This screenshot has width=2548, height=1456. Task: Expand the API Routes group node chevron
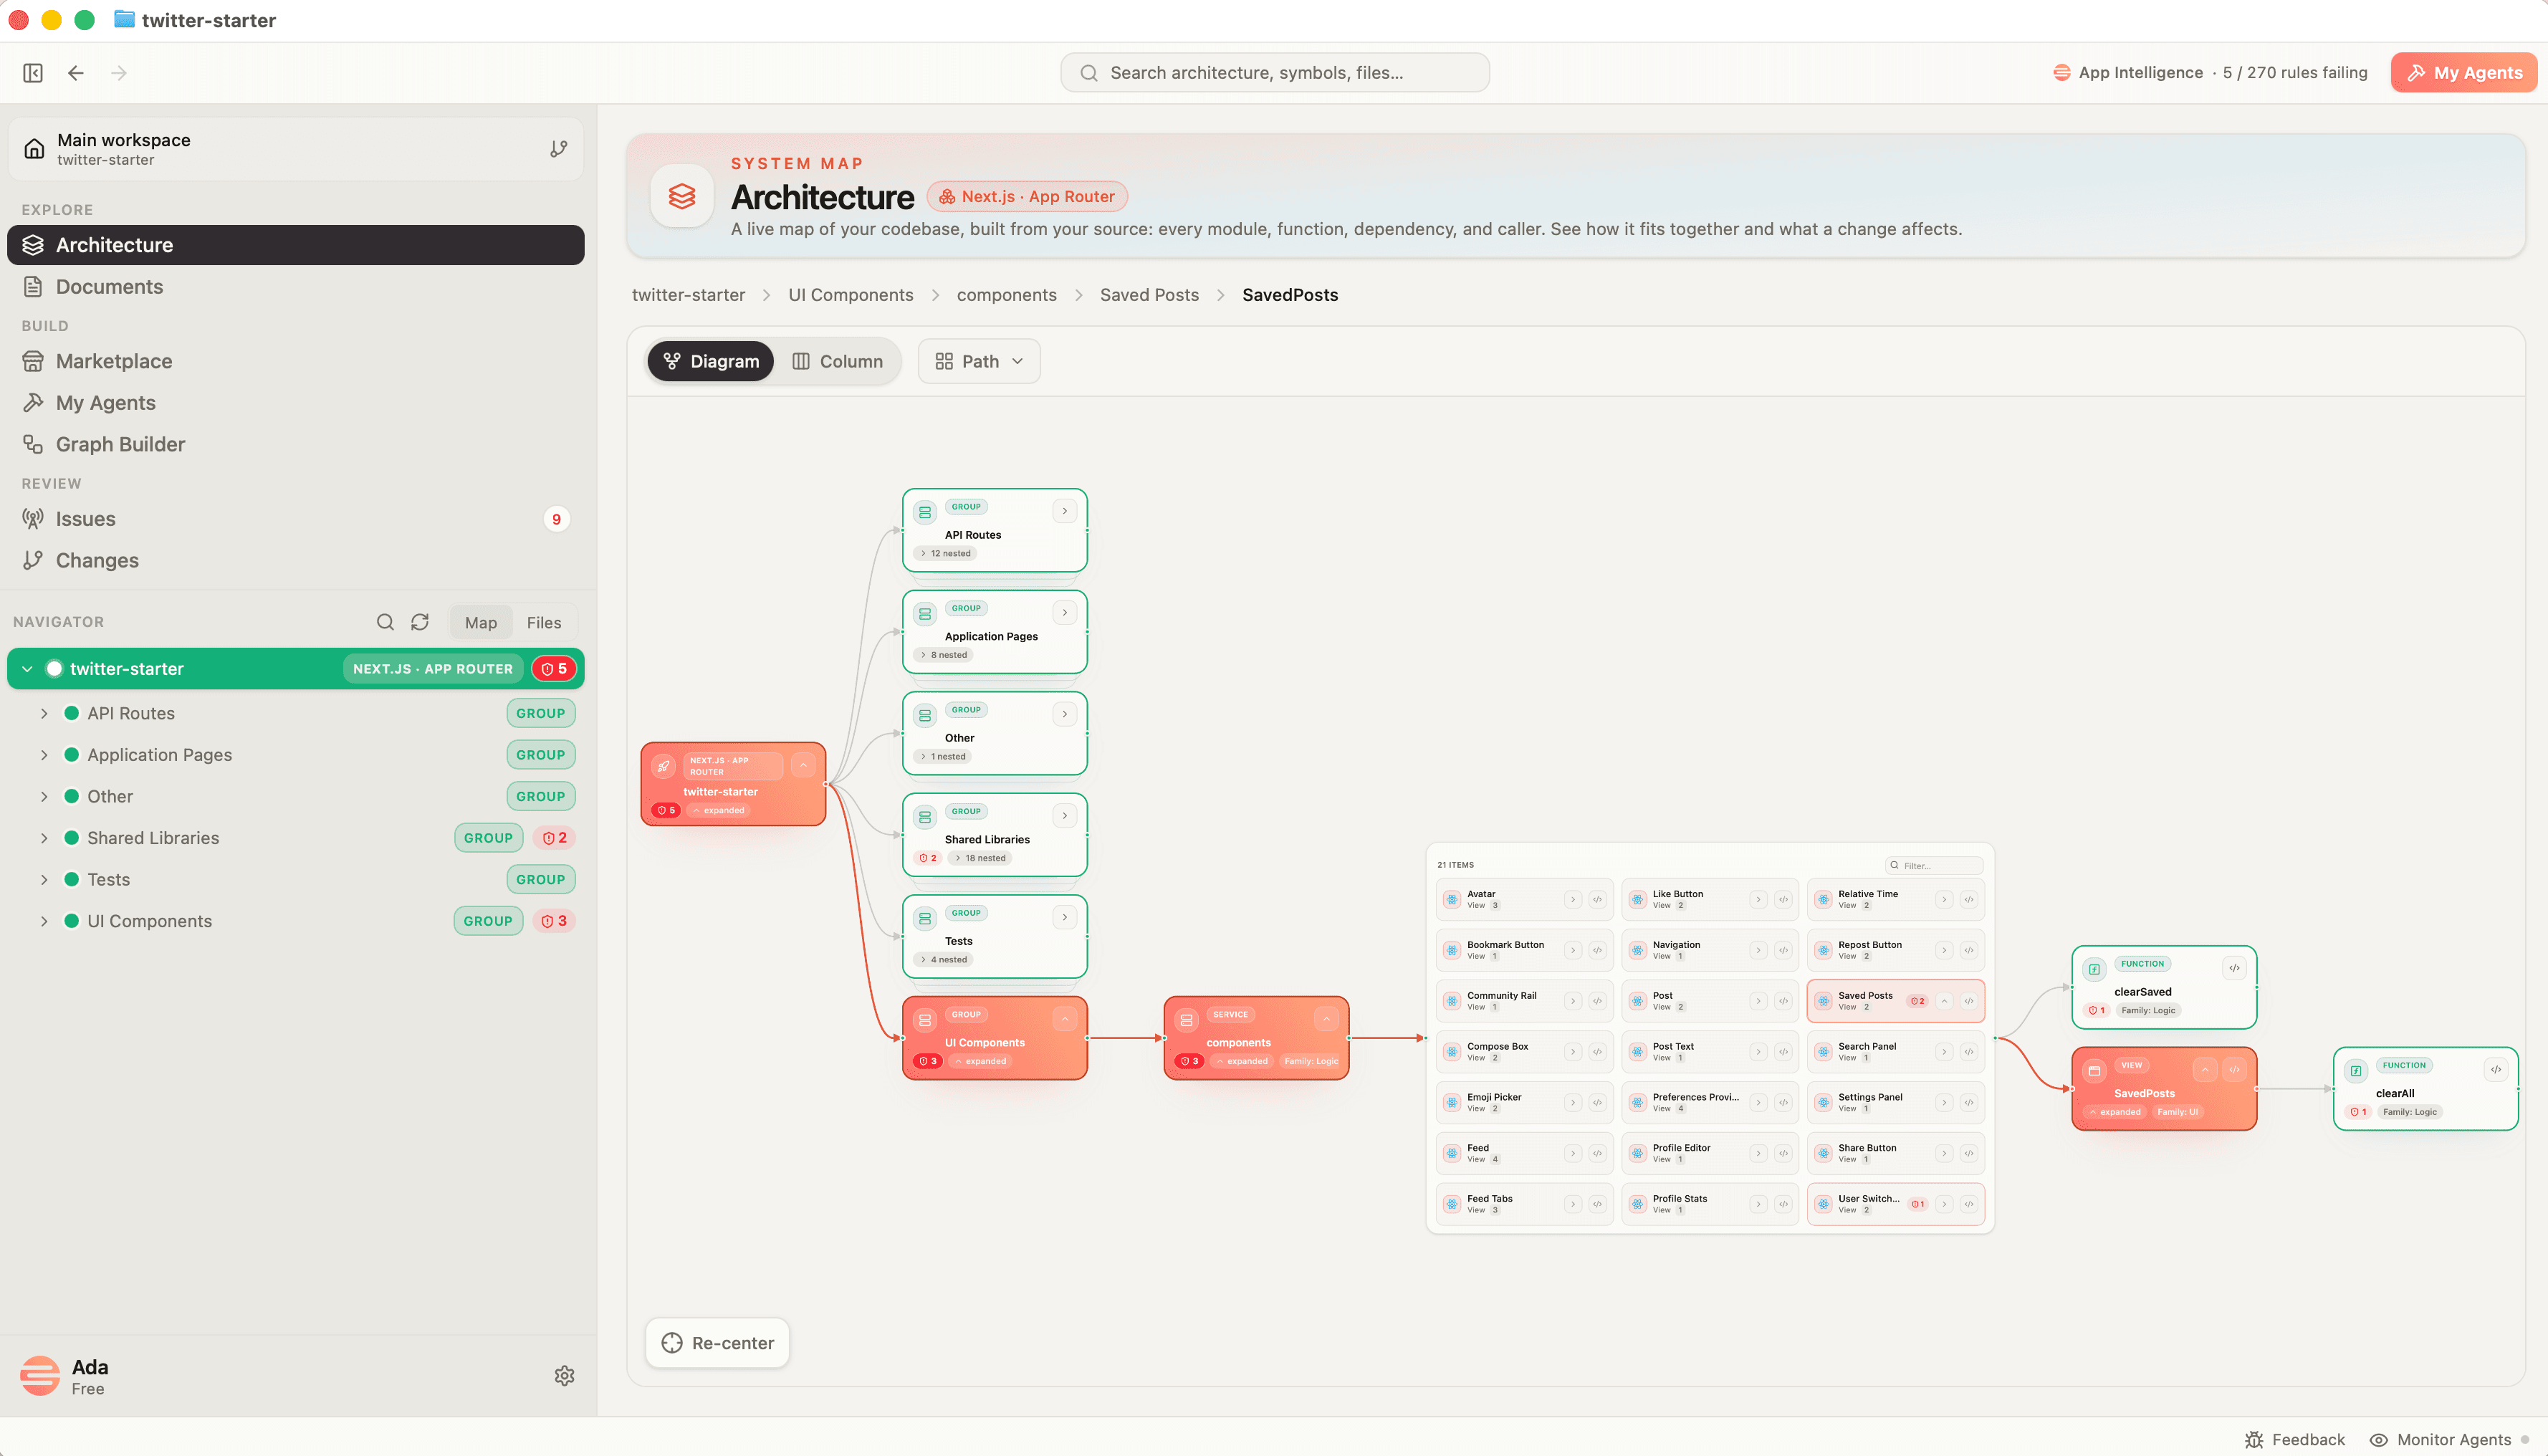click(1065, 511)
